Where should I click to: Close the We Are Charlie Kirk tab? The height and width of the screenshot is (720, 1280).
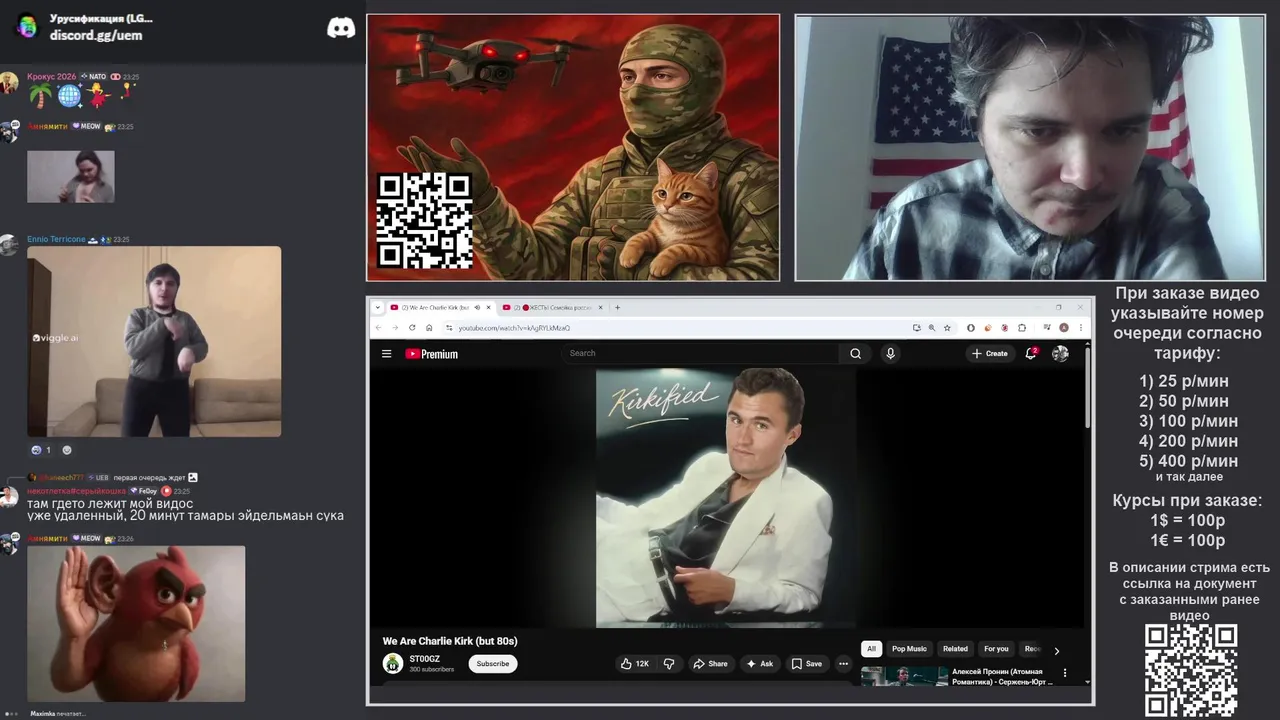pos(489,307)
